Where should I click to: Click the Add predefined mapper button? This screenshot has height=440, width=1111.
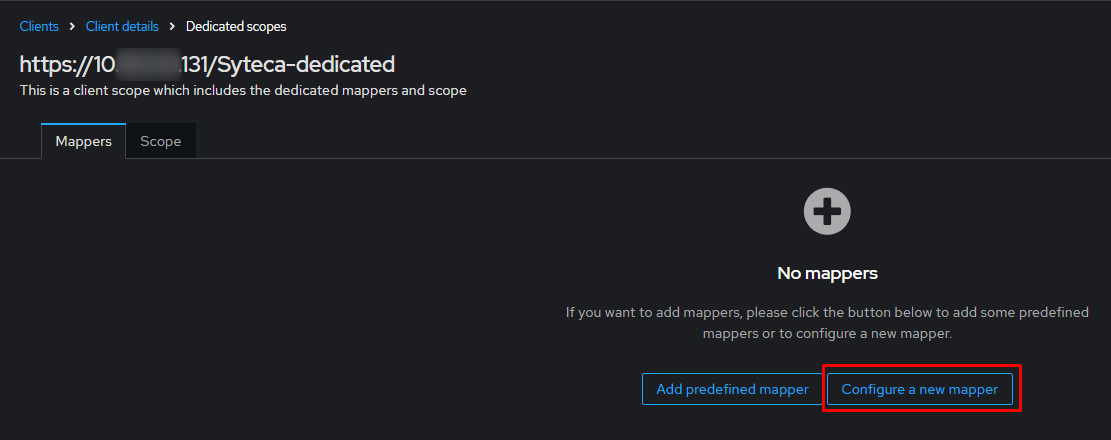(732, 389)
